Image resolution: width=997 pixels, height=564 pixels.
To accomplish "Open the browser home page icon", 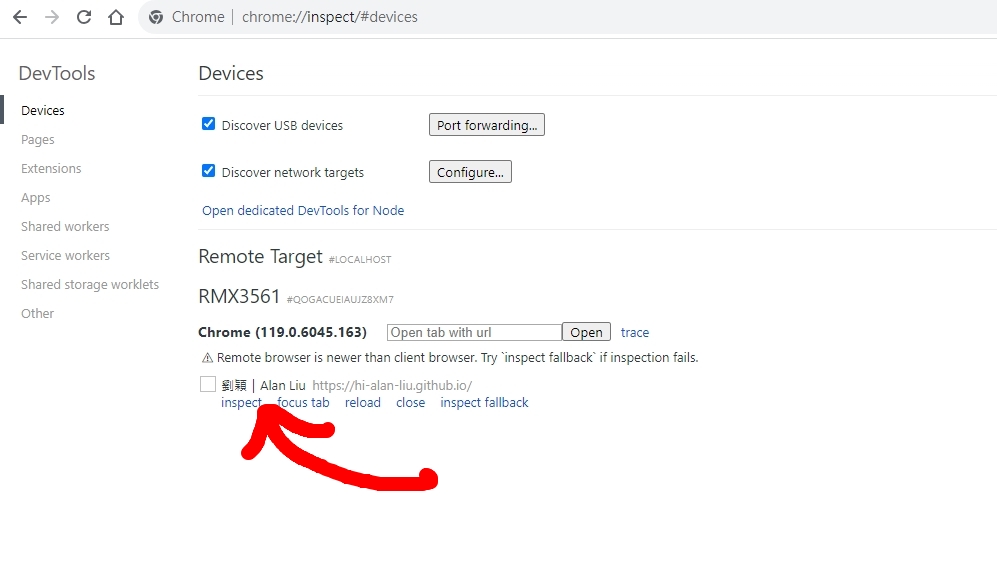I will [116, 17].
